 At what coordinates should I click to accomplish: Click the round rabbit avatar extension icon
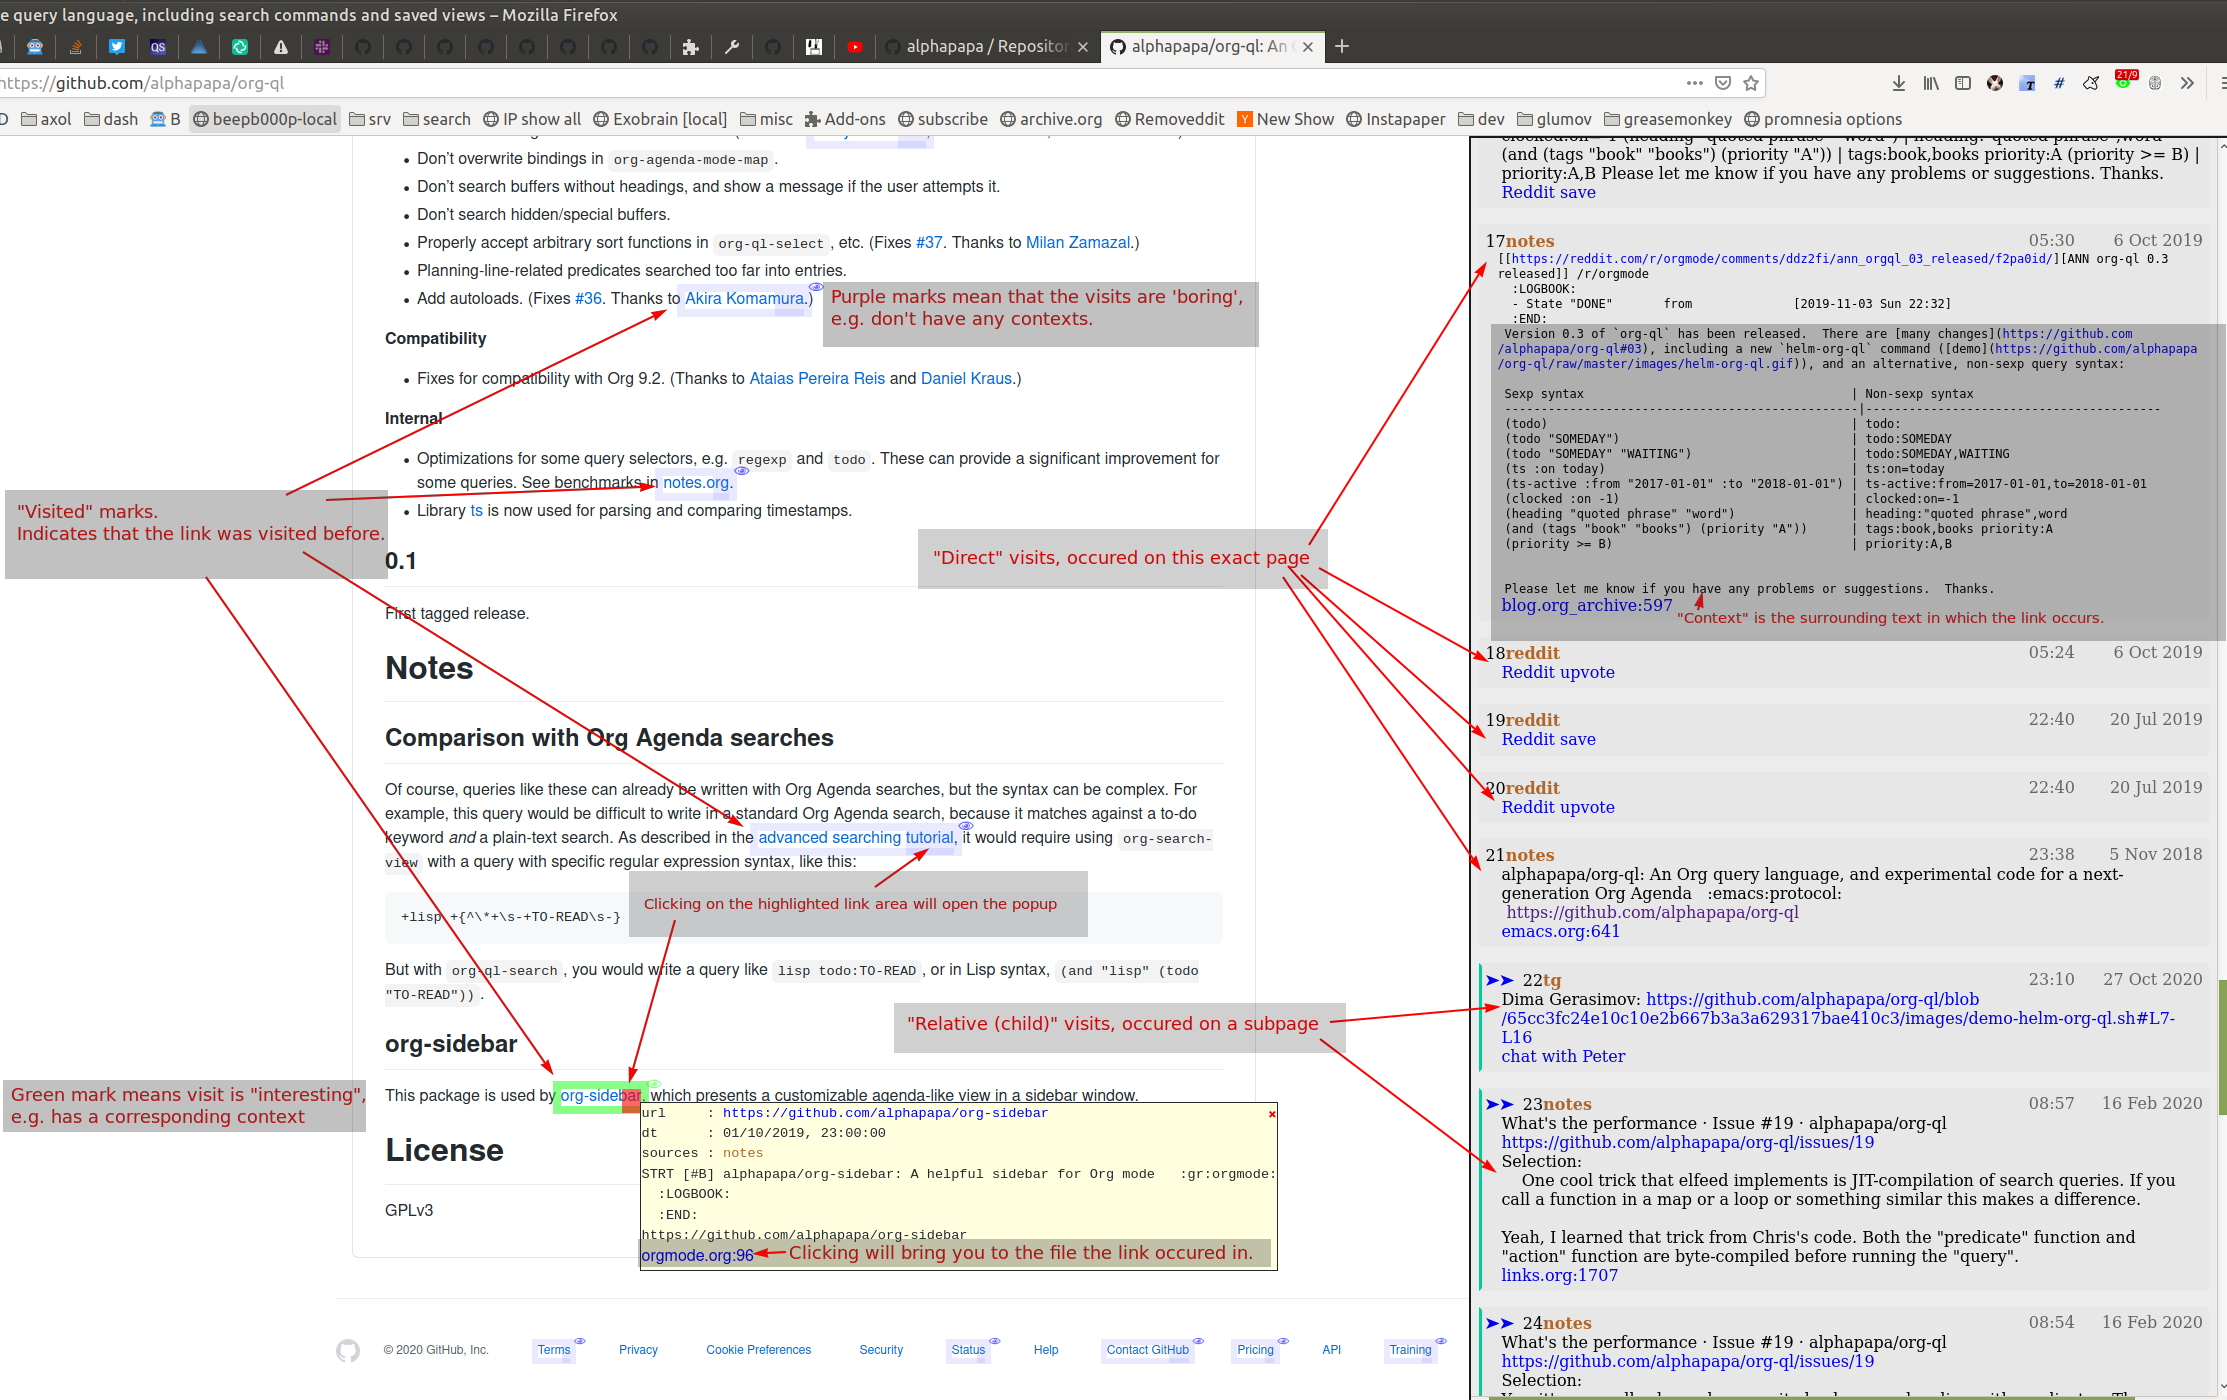coord(1995,83)
